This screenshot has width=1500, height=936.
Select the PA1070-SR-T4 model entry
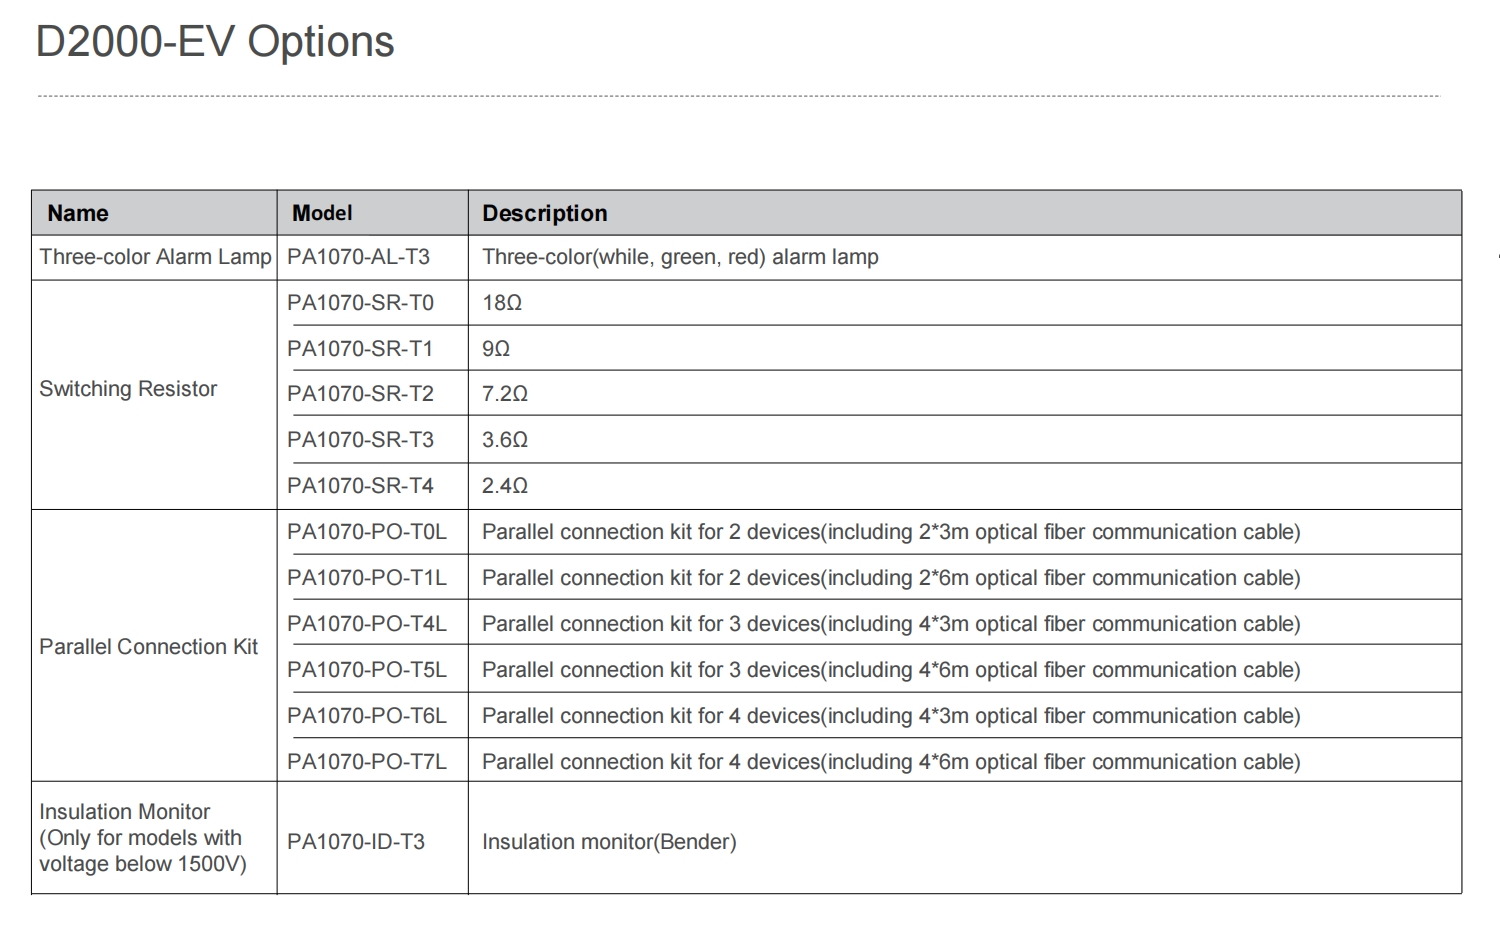(x=360, y=486)
